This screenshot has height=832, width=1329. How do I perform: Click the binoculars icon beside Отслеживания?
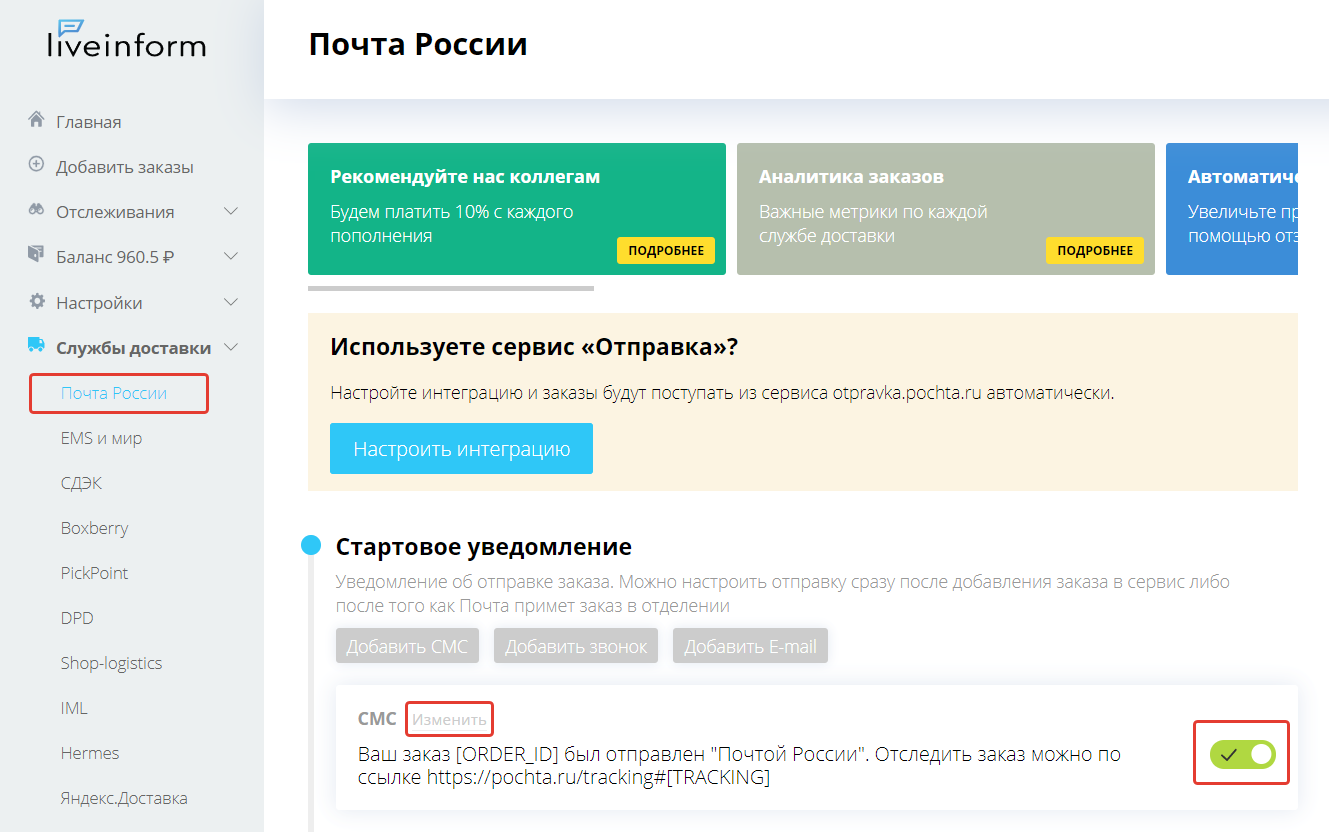pyautogui.click(x=37, y=211)
